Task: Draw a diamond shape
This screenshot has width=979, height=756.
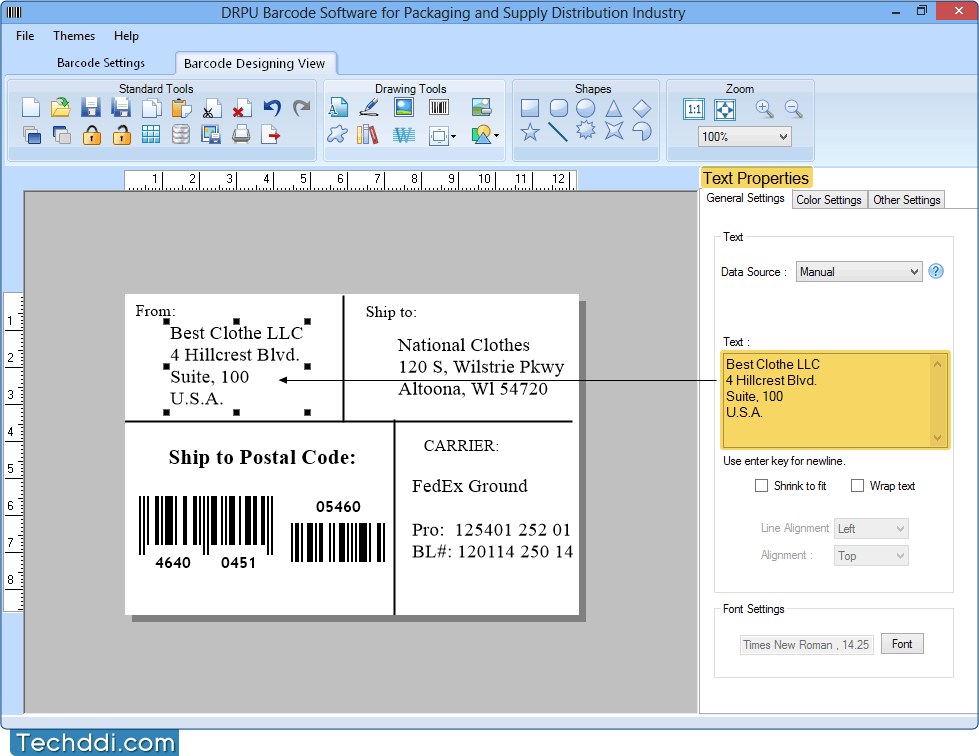Action: click(642, 109)
